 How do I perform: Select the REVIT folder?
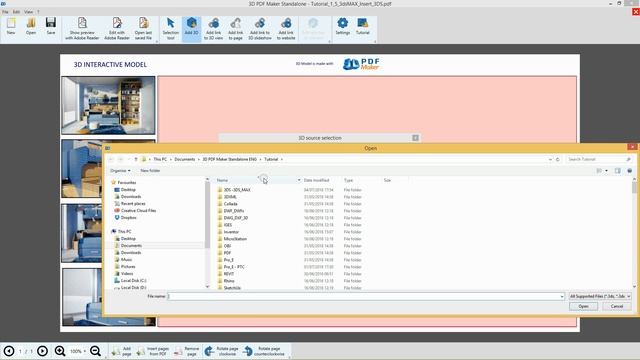click(229, 274)
